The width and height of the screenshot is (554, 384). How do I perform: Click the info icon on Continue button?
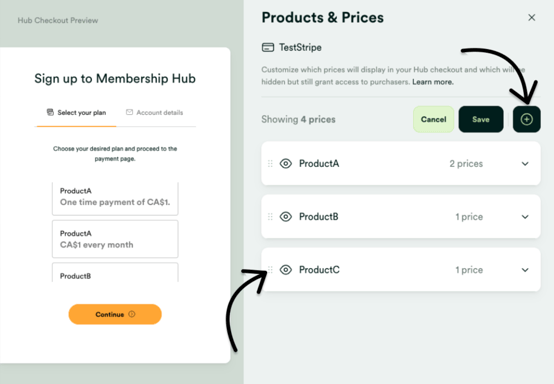click(x=132, y=314)
